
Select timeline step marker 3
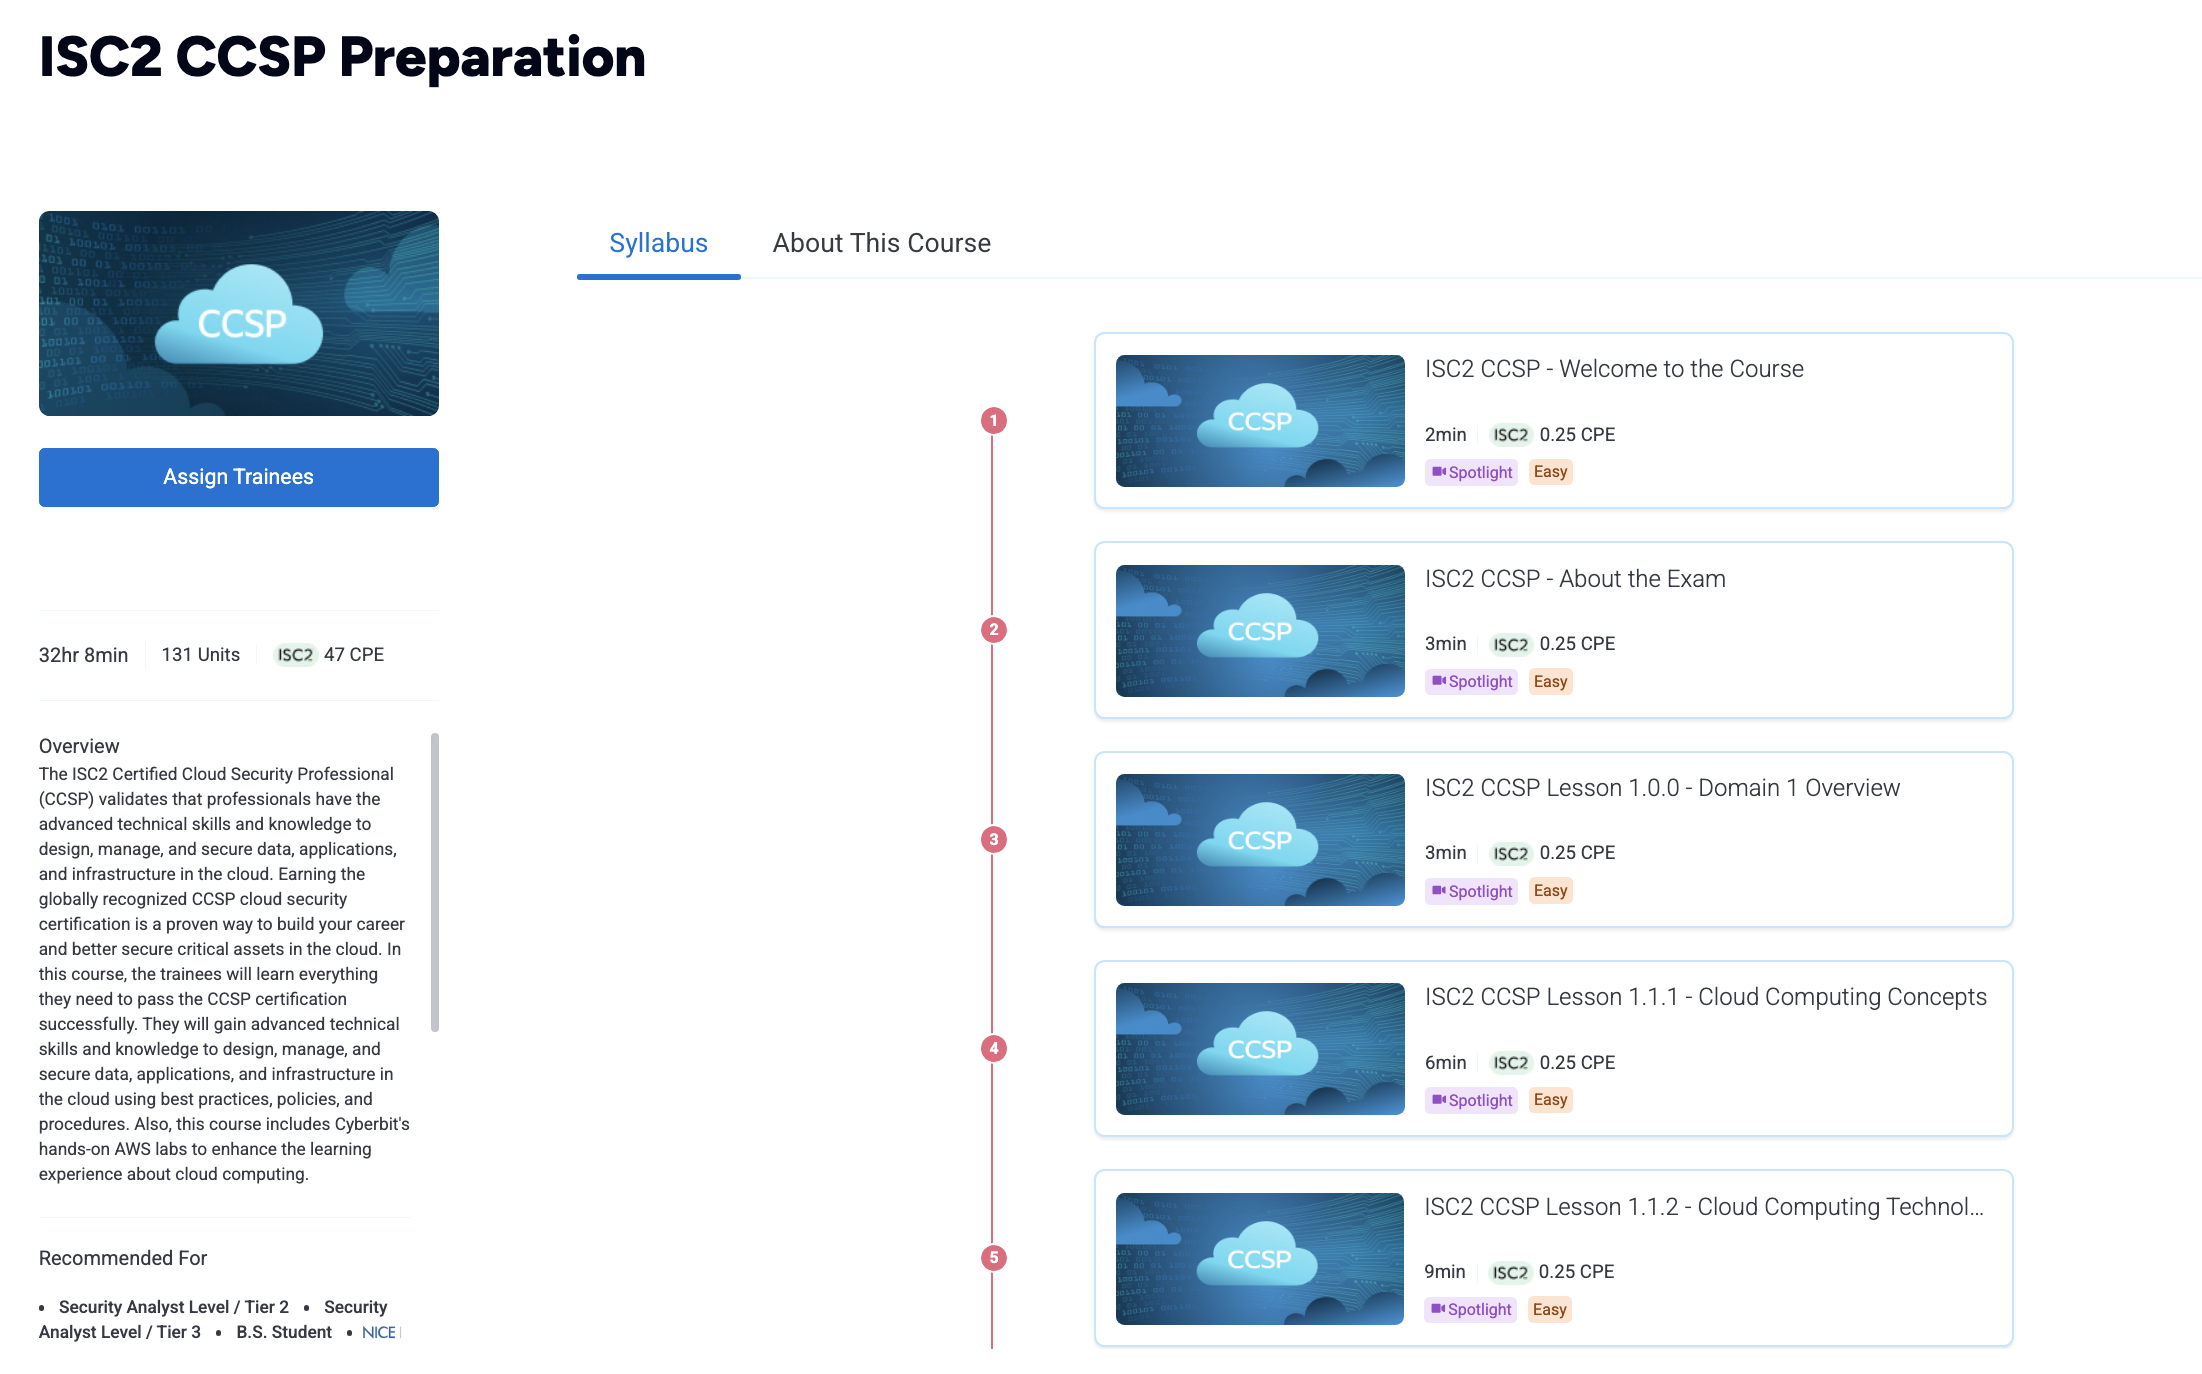(993, 840)
